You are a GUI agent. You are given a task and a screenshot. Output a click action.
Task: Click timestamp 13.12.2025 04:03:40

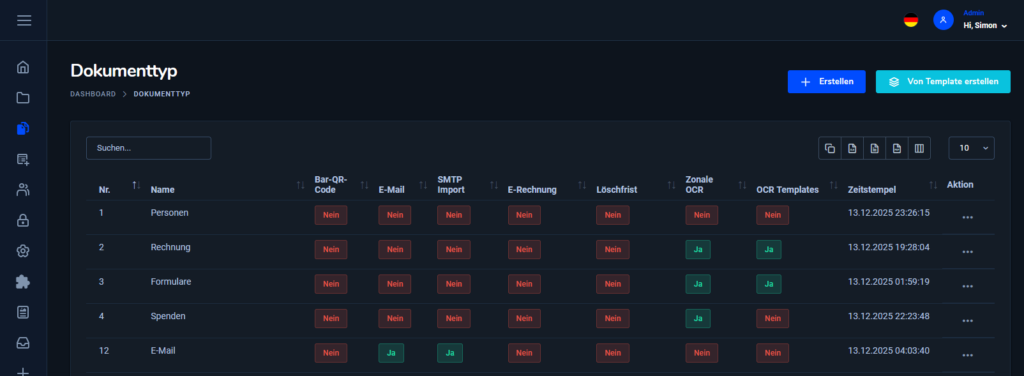888,351
